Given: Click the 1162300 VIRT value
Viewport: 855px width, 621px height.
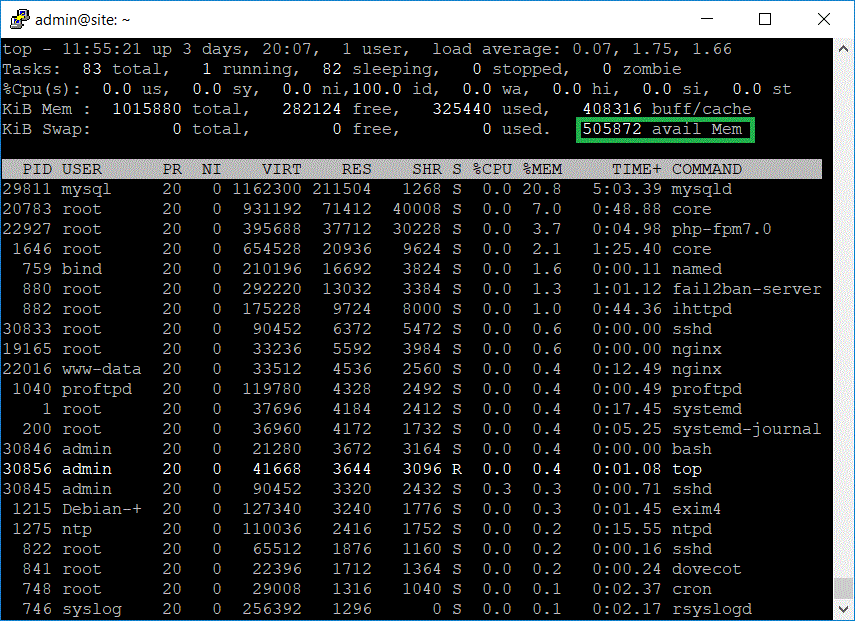Looking at the screenshot, I should [x=267, y=189].
